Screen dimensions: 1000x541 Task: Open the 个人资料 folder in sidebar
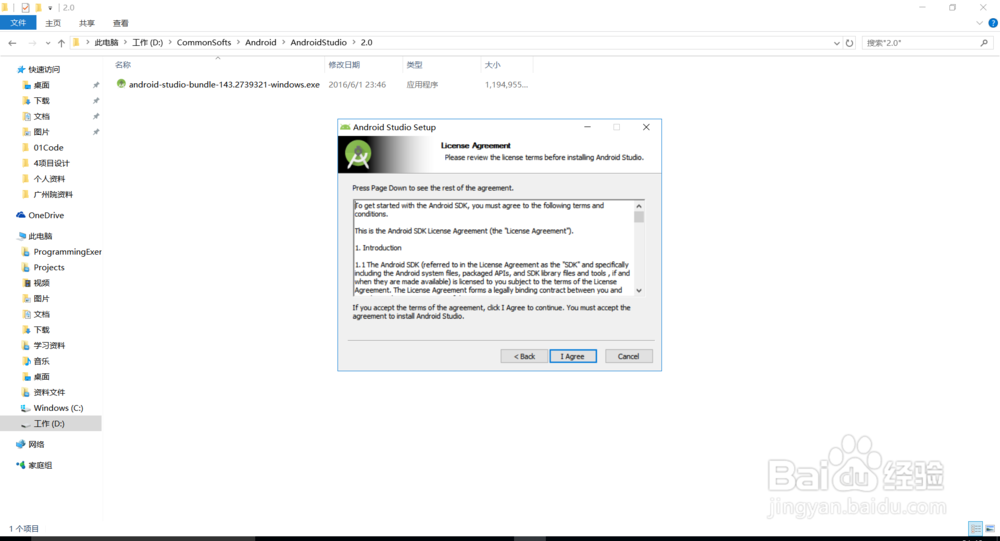tap(49, 179)
